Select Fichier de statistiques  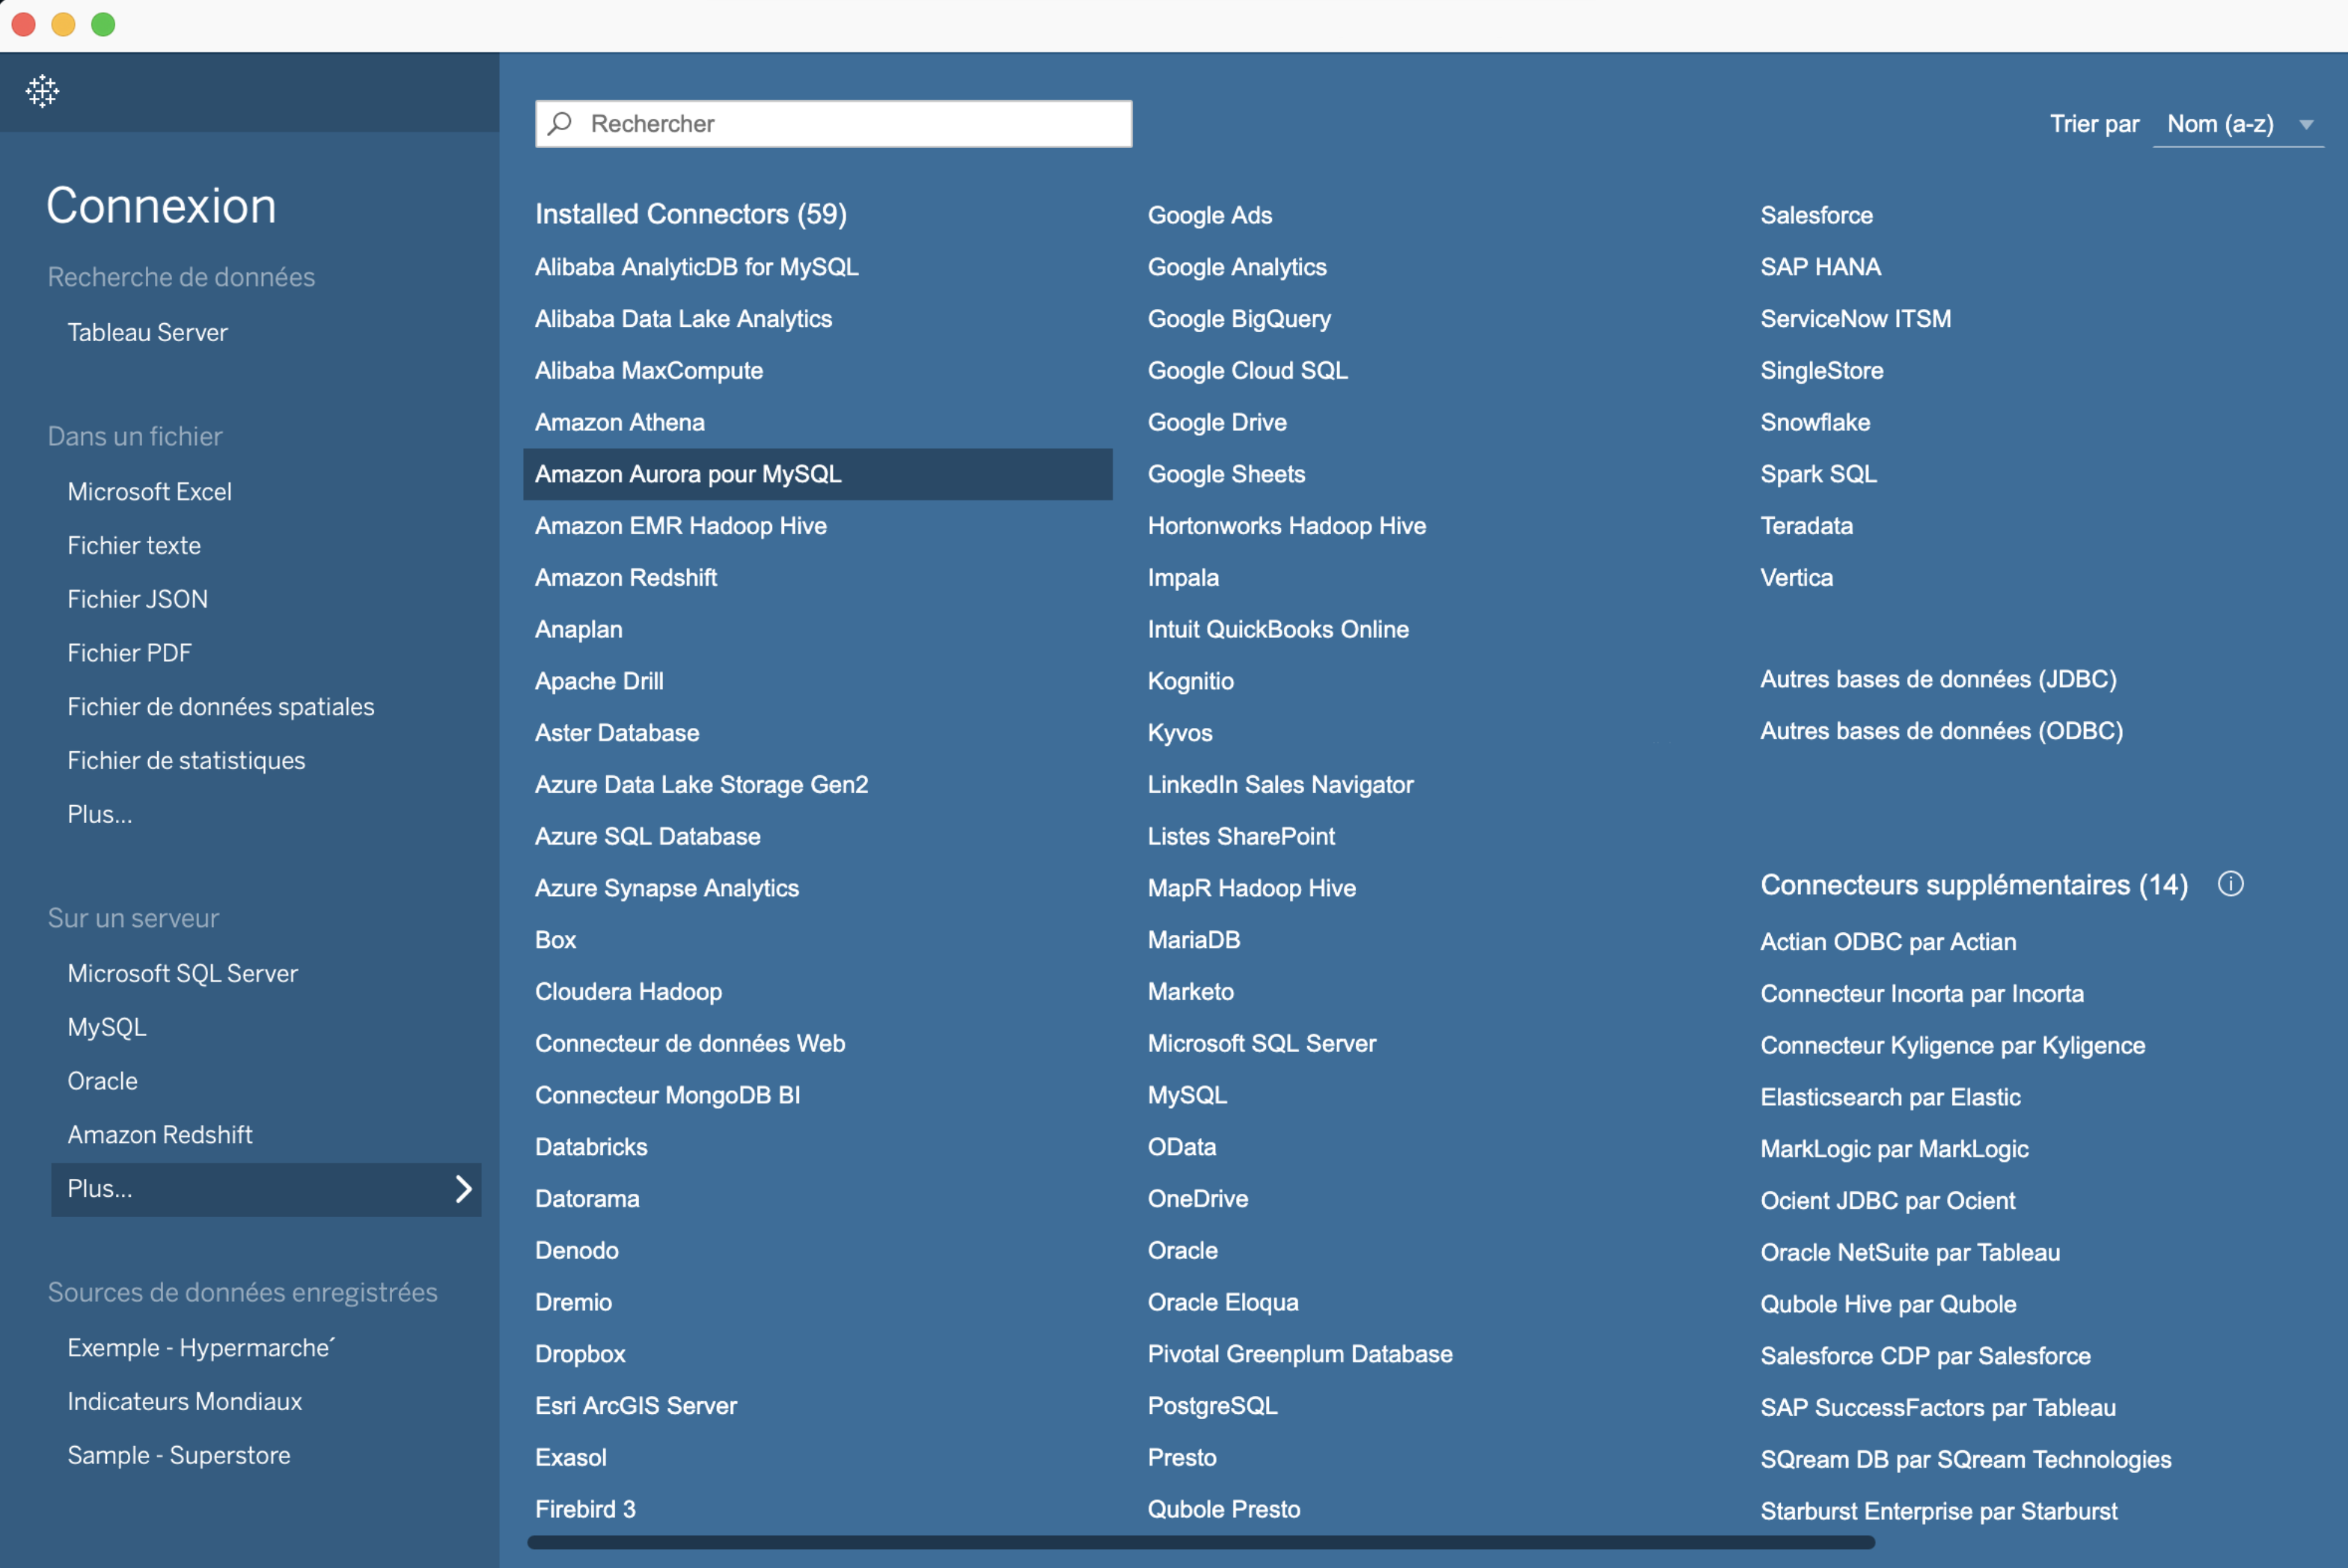point(186,760)
